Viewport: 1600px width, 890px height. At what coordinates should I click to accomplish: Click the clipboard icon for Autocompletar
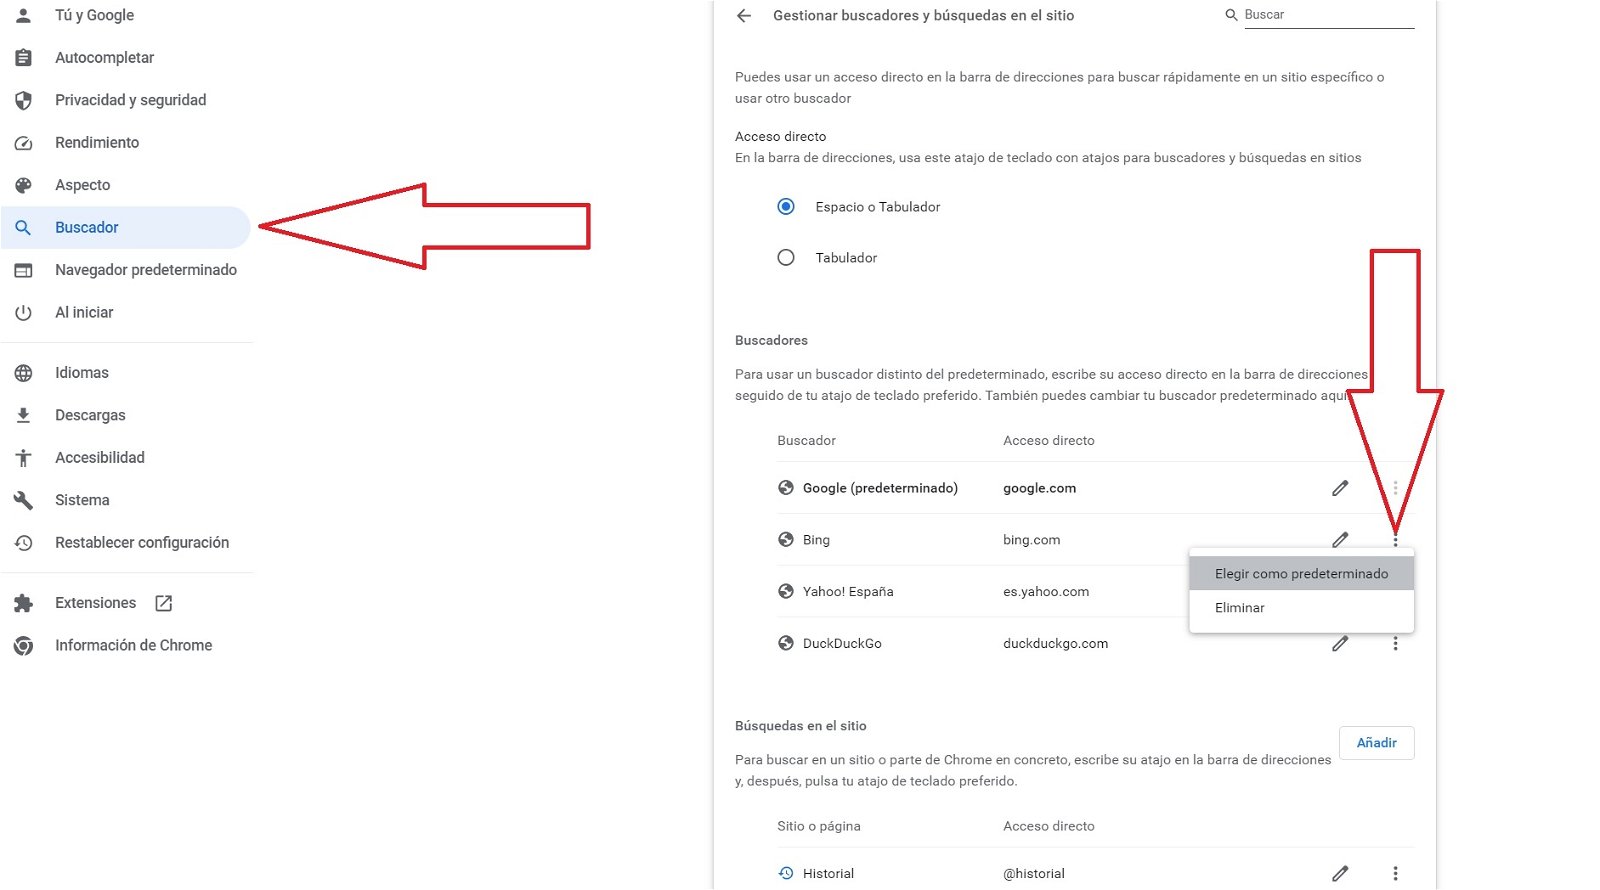[x=23, y=58]
